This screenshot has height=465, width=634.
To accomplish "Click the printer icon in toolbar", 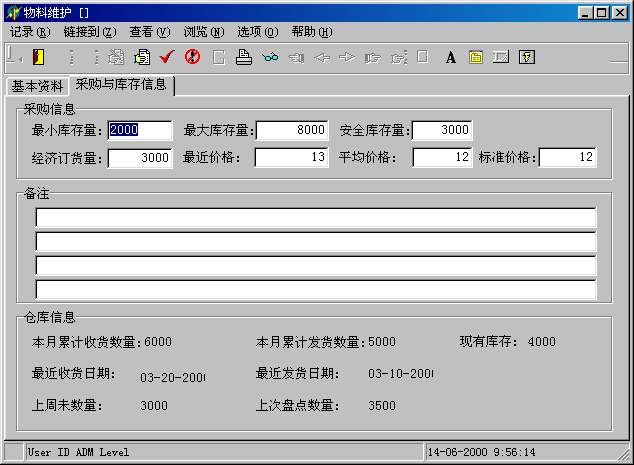I will coord(244,57).
